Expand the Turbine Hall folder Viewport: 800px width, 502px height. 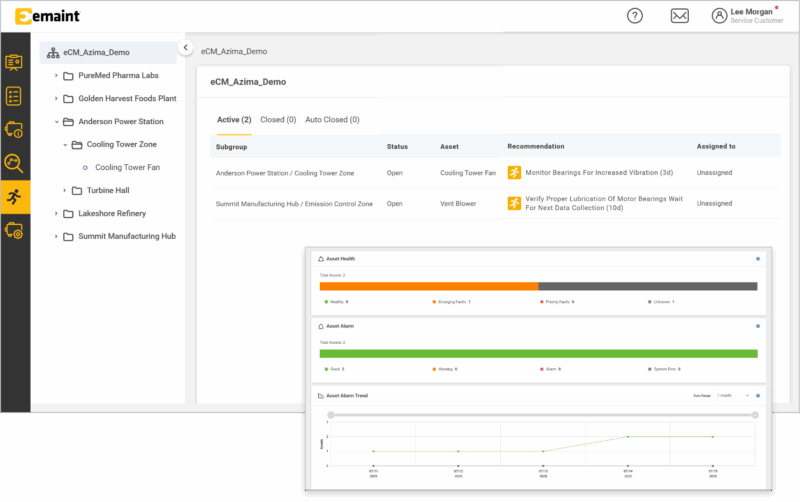64,190
